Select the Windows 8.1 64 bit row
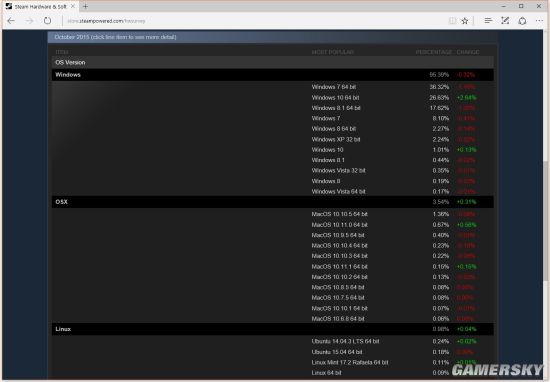The width and height of the screenshot is (550, 382). point(273,108)
